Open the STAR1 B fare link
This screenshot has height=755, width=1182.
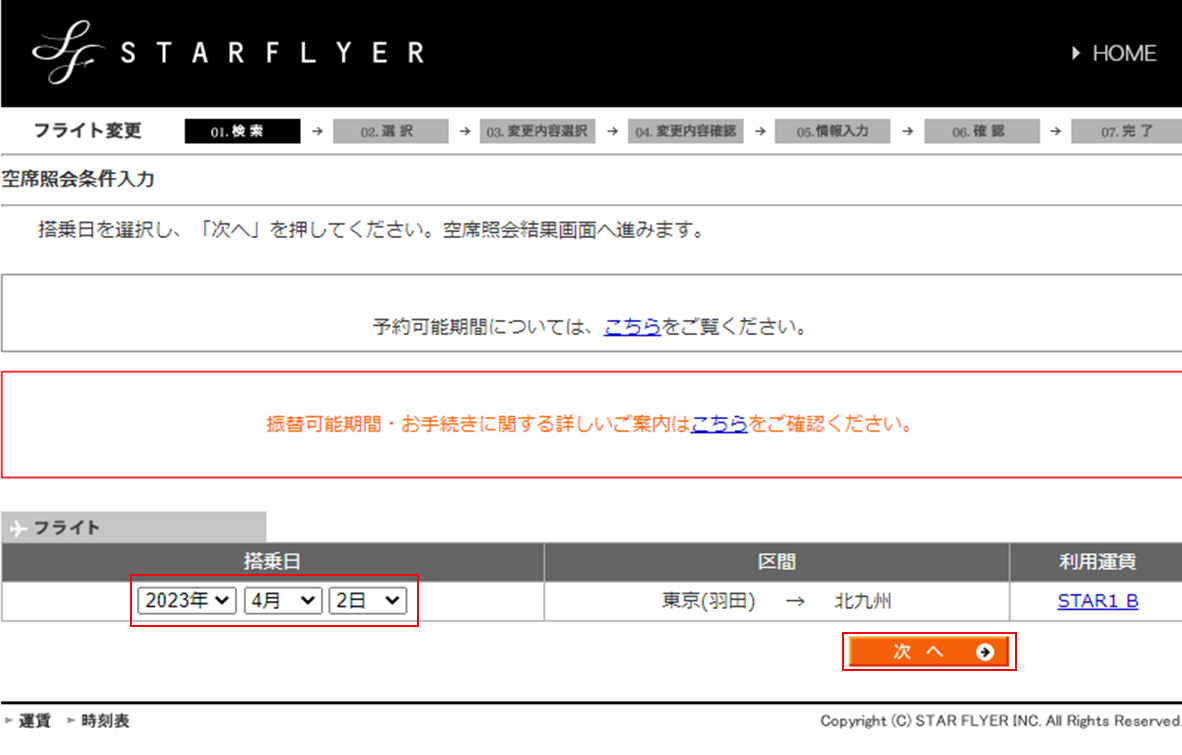(x=1097, y=601)
